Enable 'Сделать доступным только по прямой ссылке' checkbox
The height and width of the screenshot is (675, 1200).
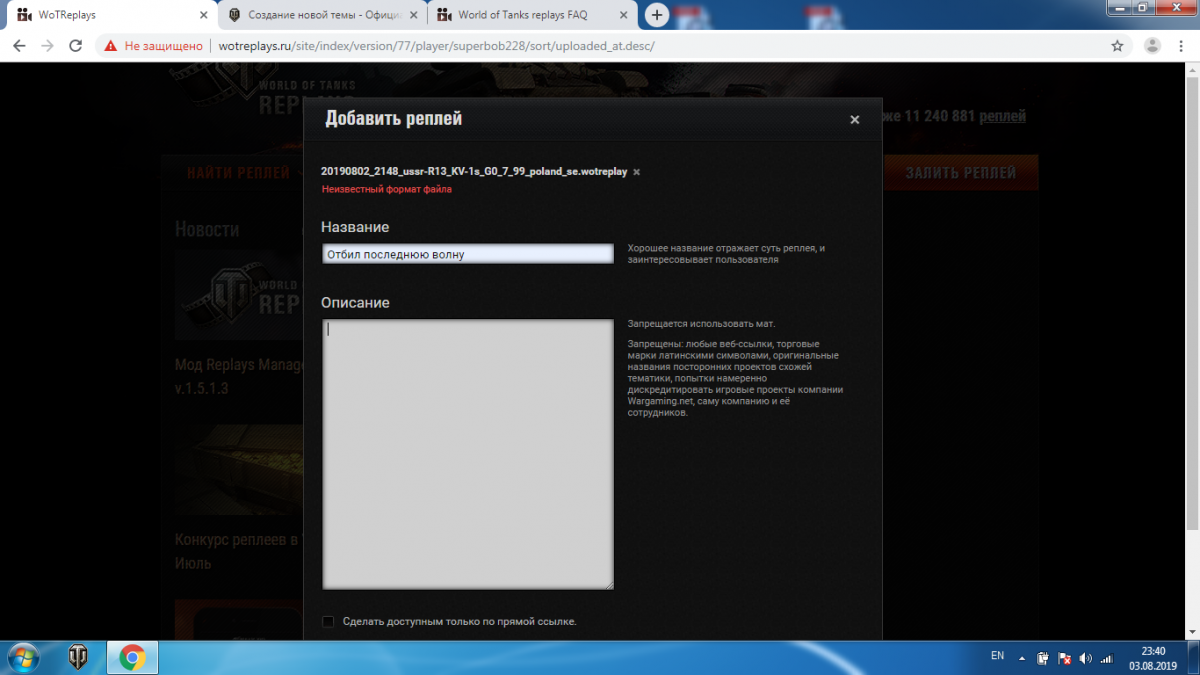click(328, 622)
